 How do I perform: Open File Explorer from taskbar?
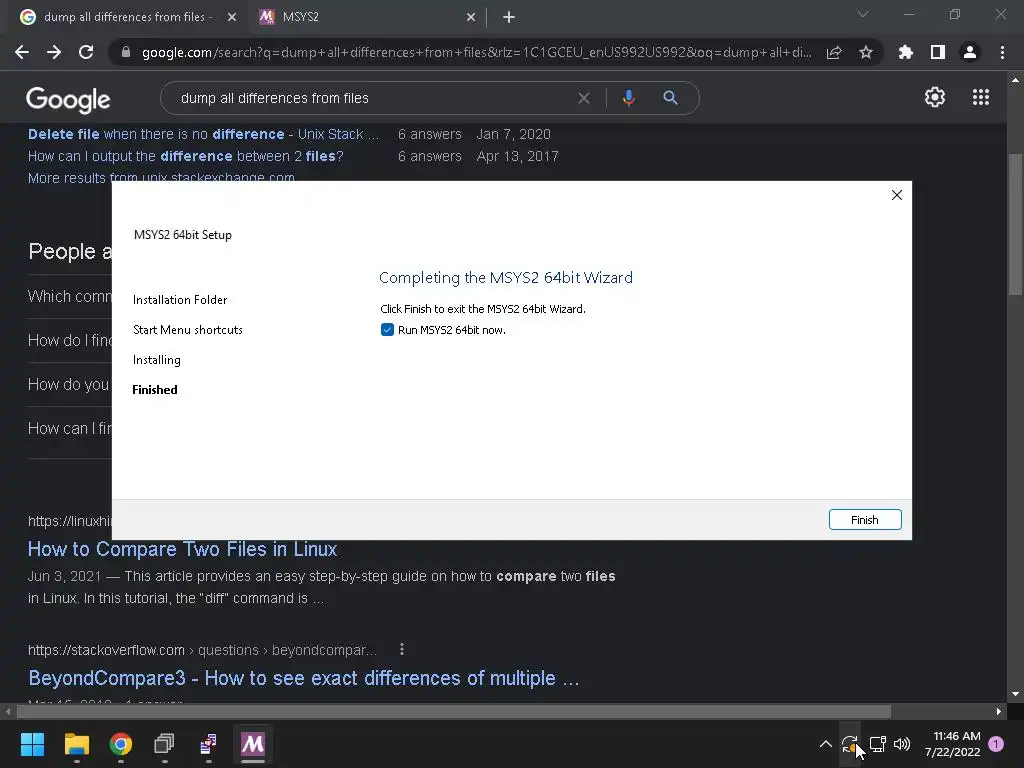click(x=76, y=744)
